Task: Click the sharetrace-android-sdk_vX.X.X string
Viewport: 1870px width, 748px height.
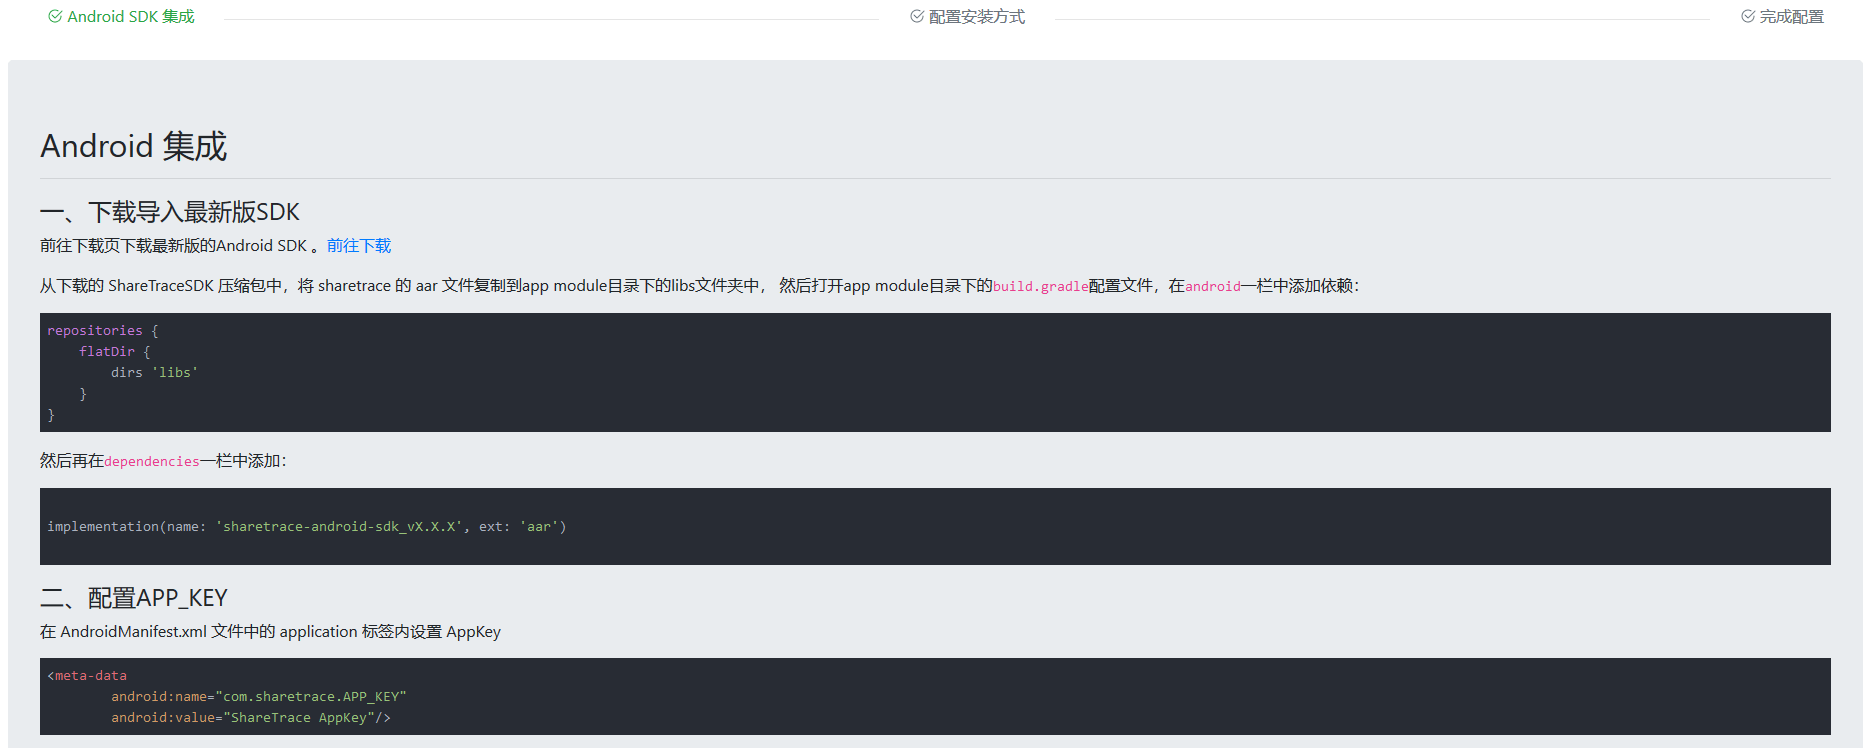Action: [339, 527]
